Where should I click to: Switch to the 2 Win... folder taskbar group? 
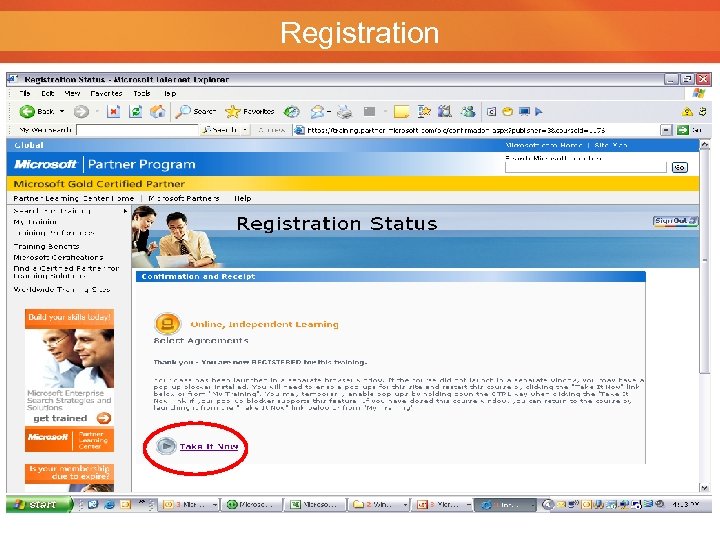379,505
